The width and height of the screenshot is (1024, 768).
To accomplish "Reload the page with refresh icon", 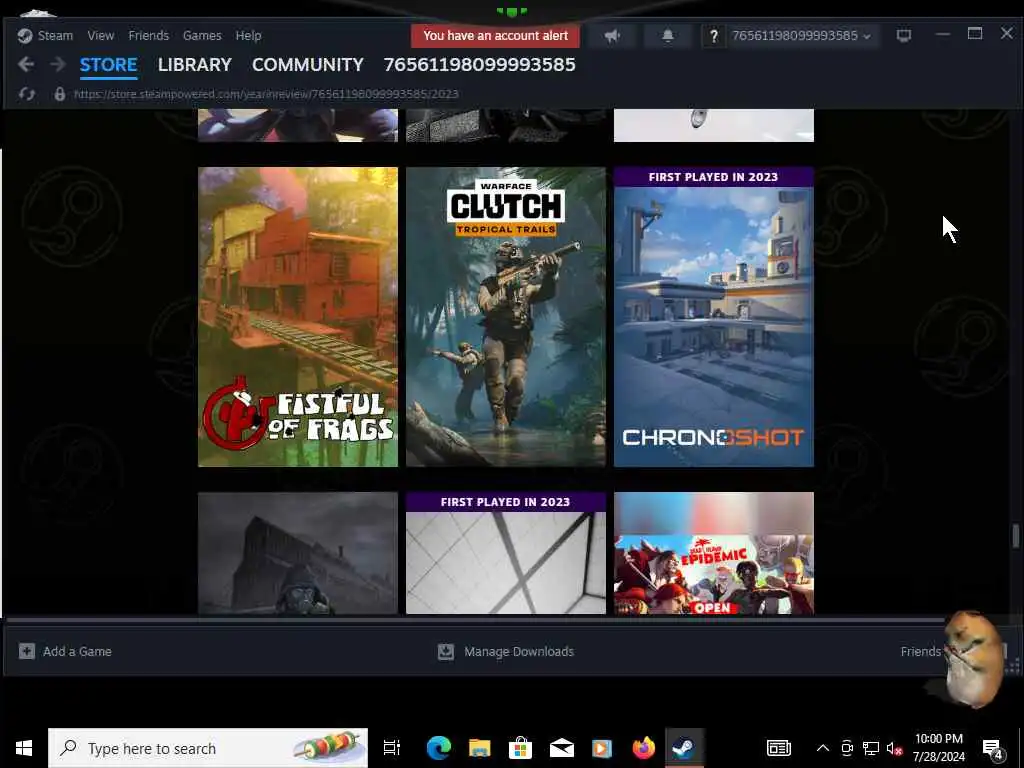I will tap(27, 94).
